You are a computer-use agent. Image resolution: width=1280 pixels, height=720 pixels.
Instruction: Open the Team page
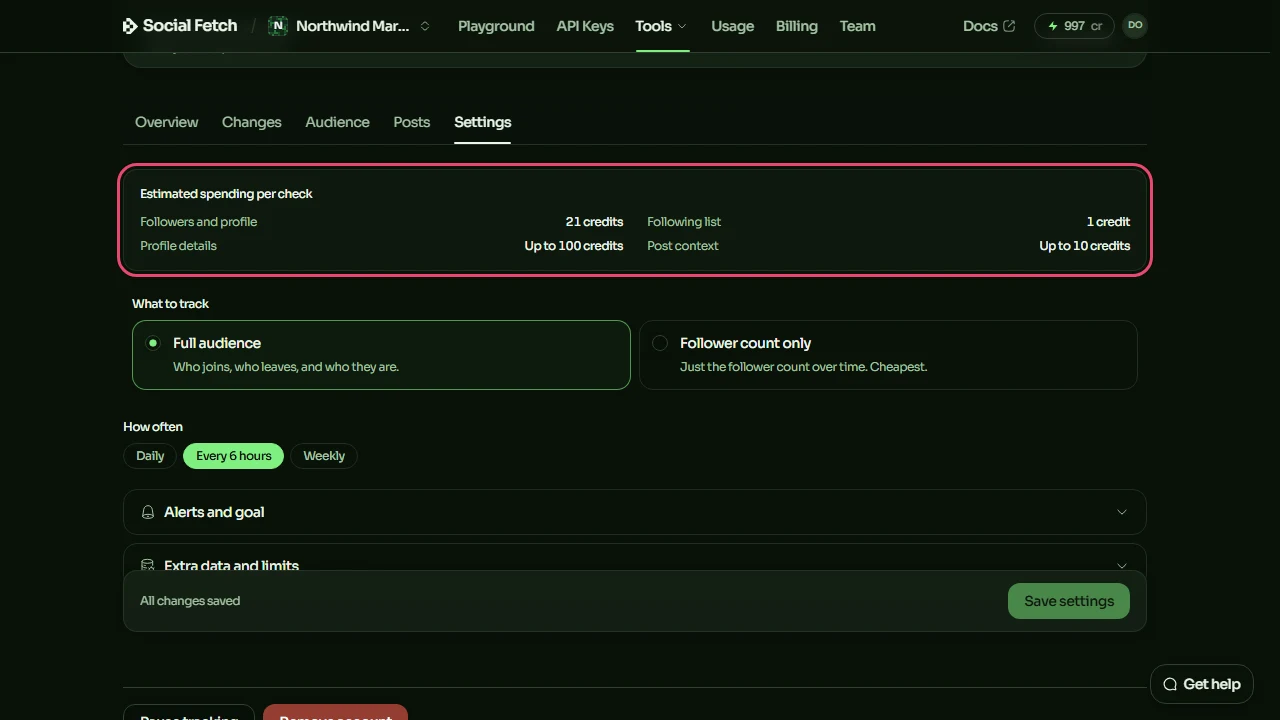[x=857, y=26]
